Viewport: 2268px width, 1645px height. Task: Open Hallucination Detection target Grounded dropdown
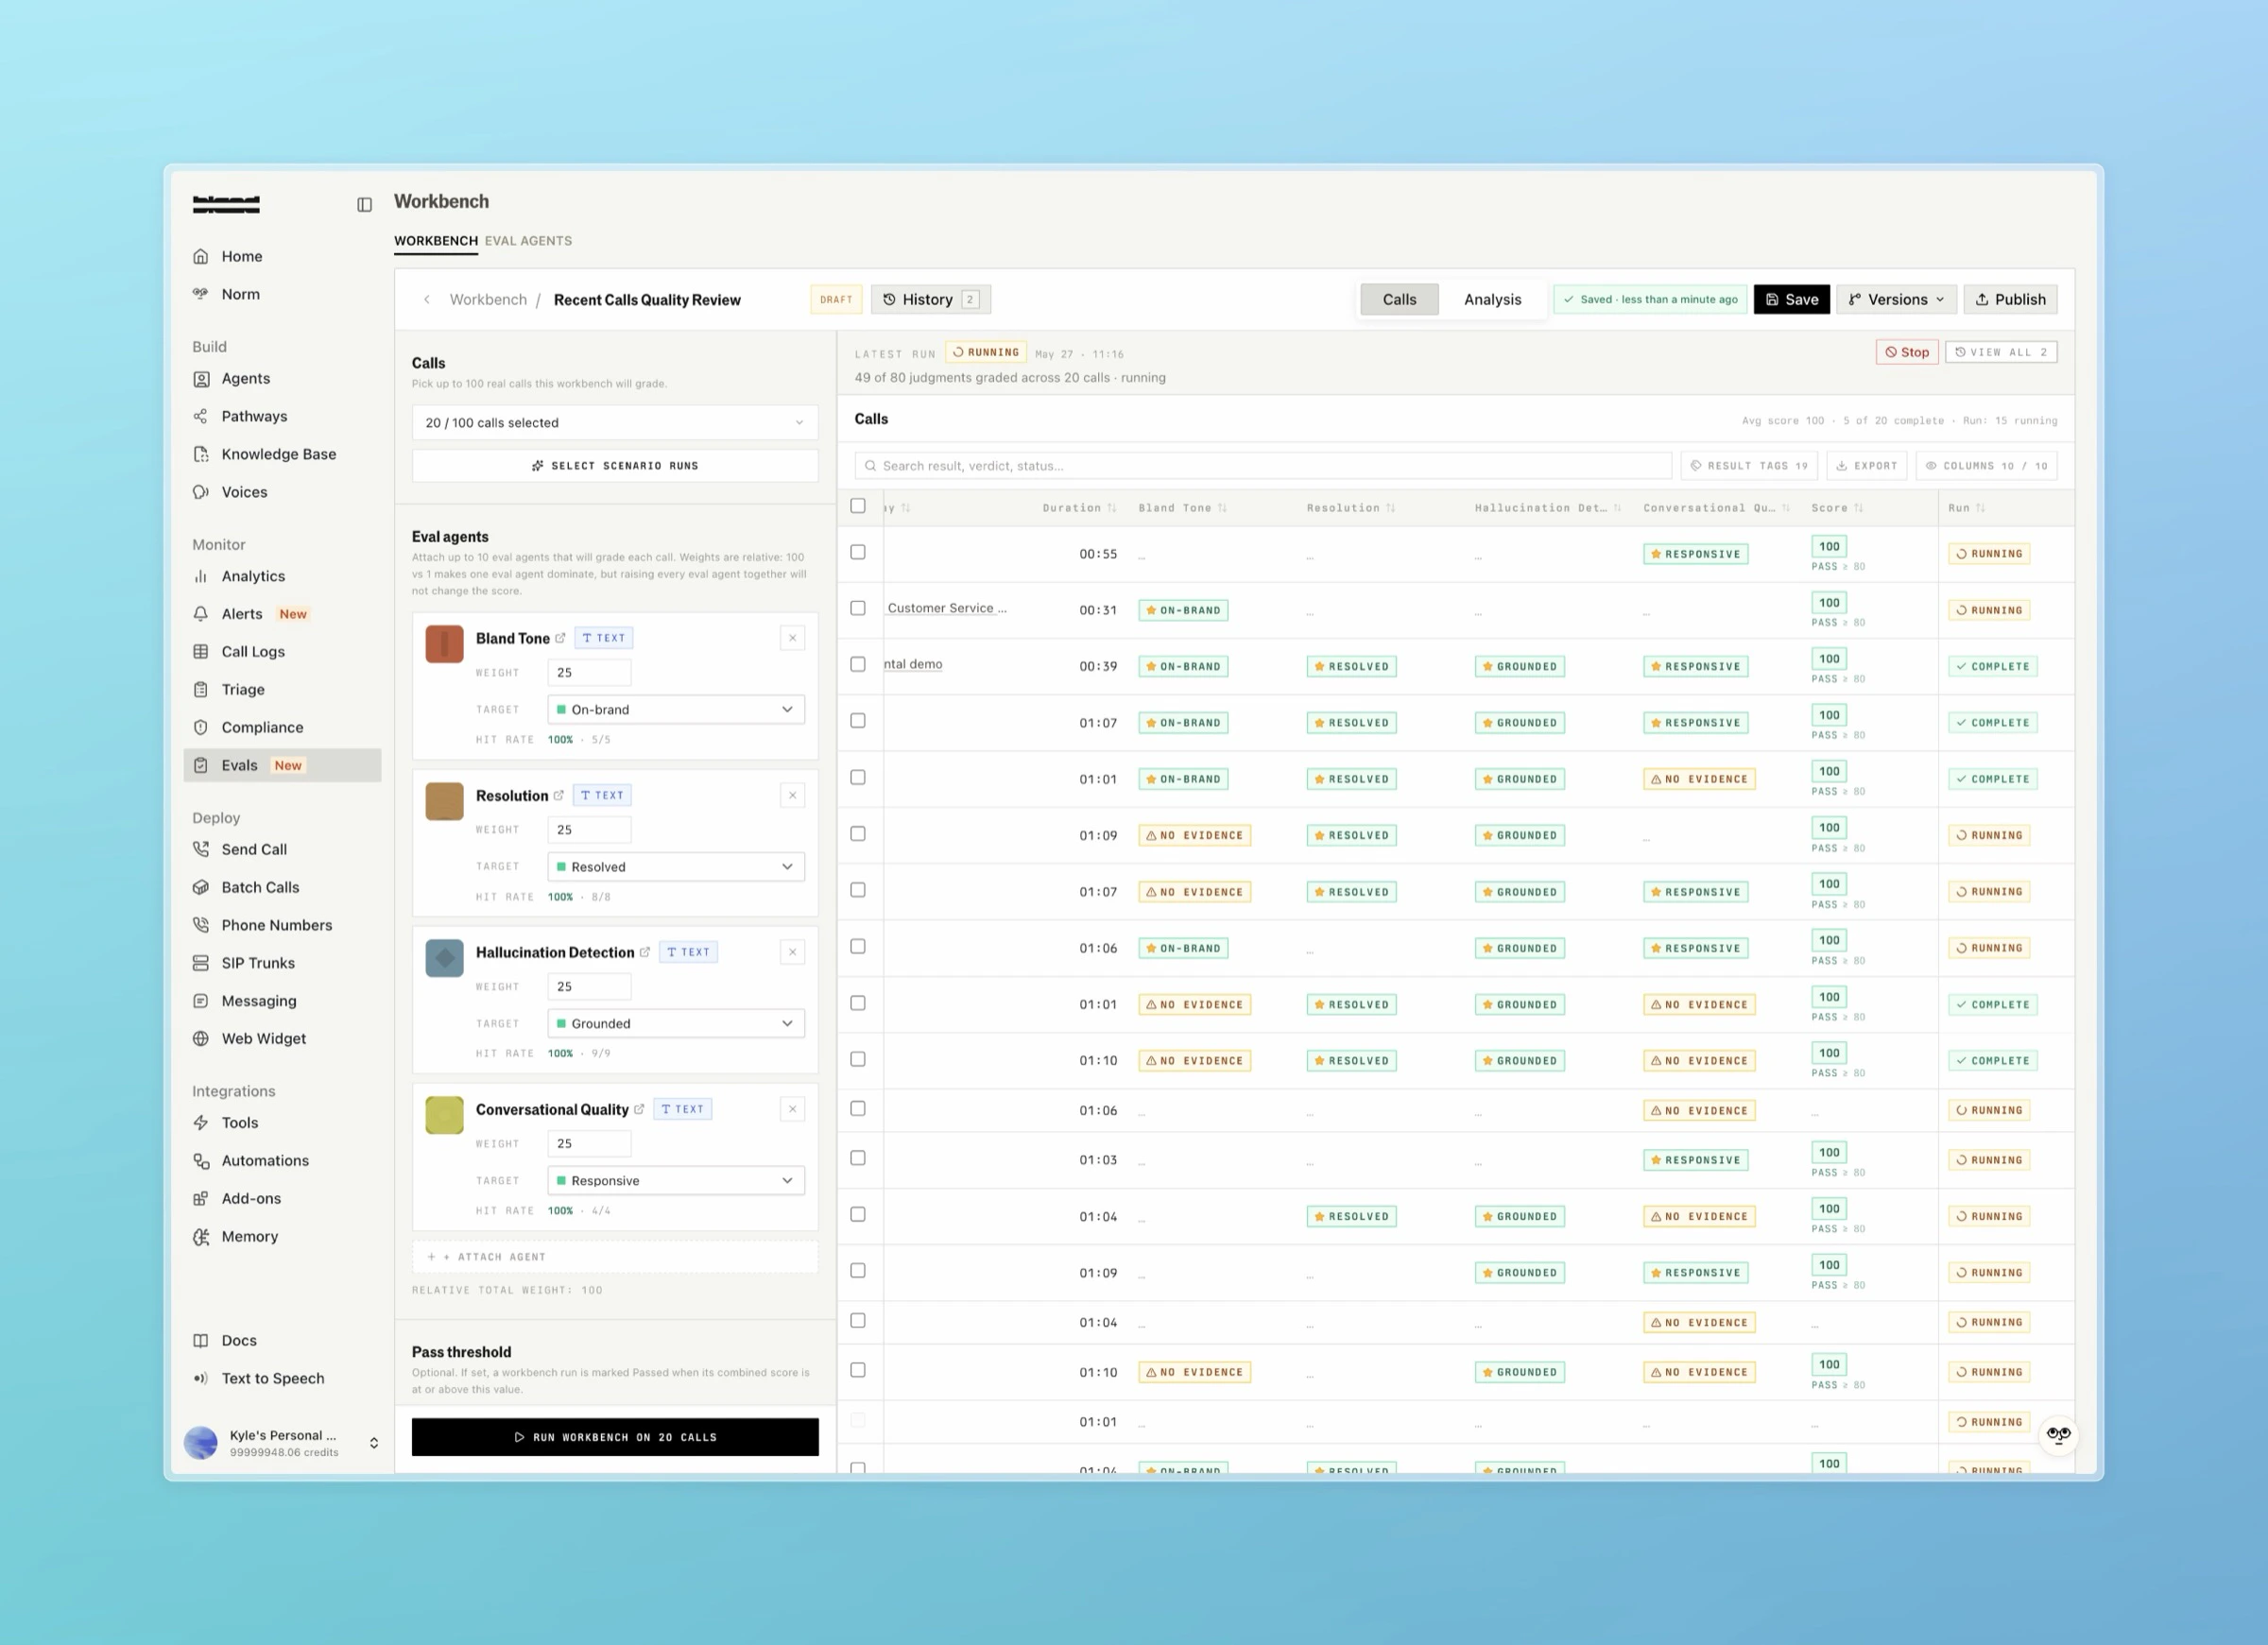click(x=676, y=1024)
